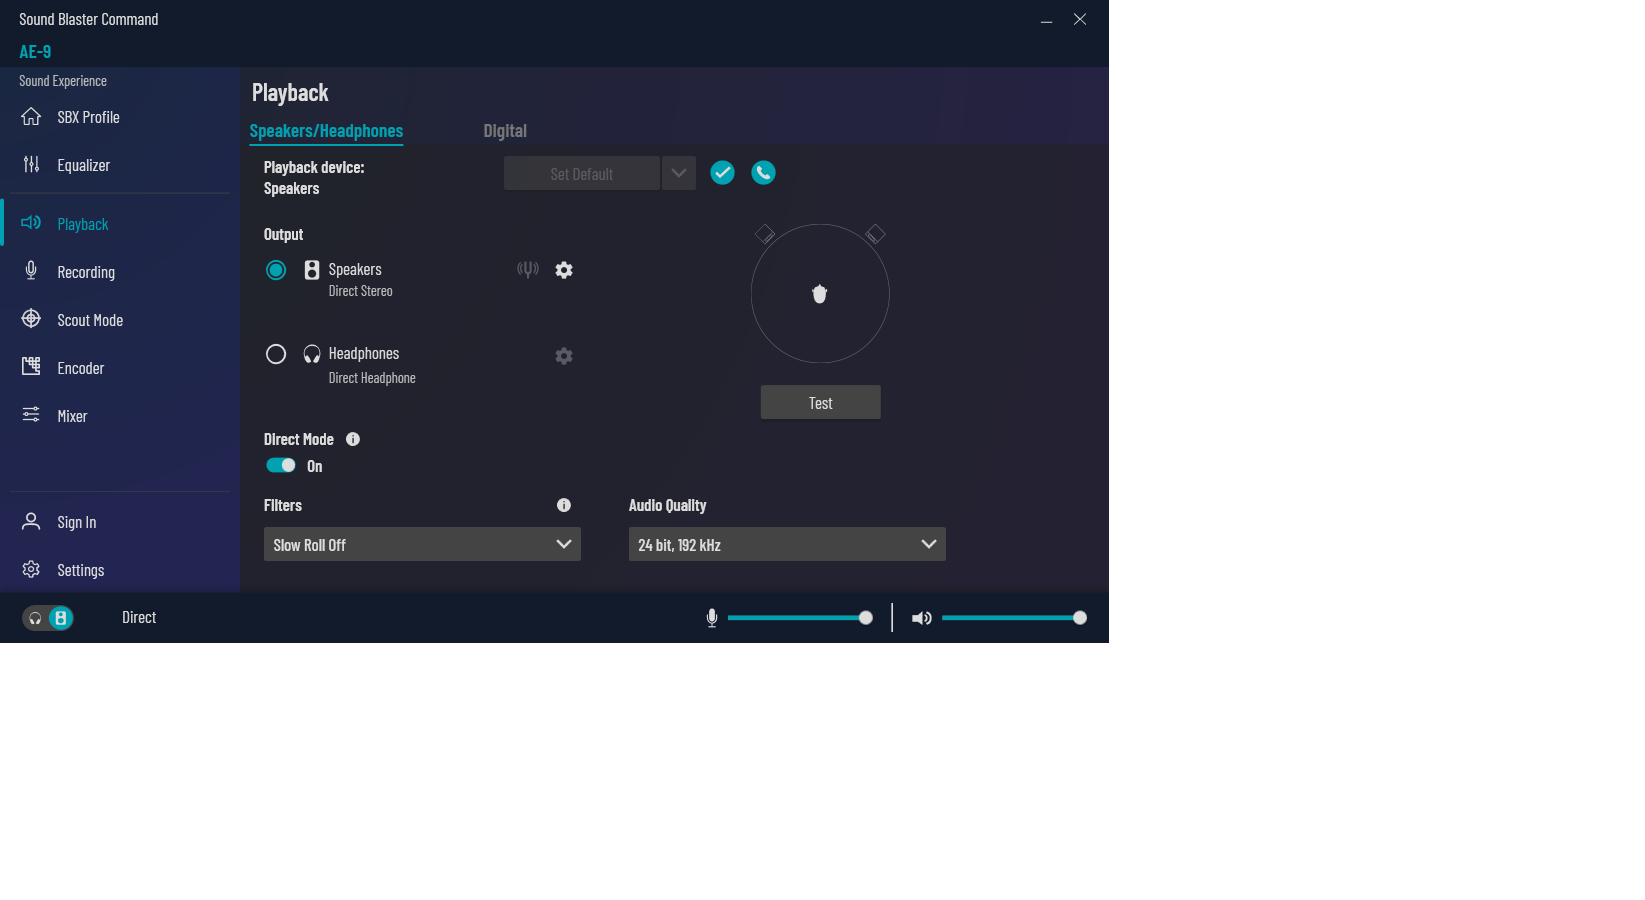Click the Test button
Image resolution: width=1645 pixels, height=900 pixels.
click(821, 402)
